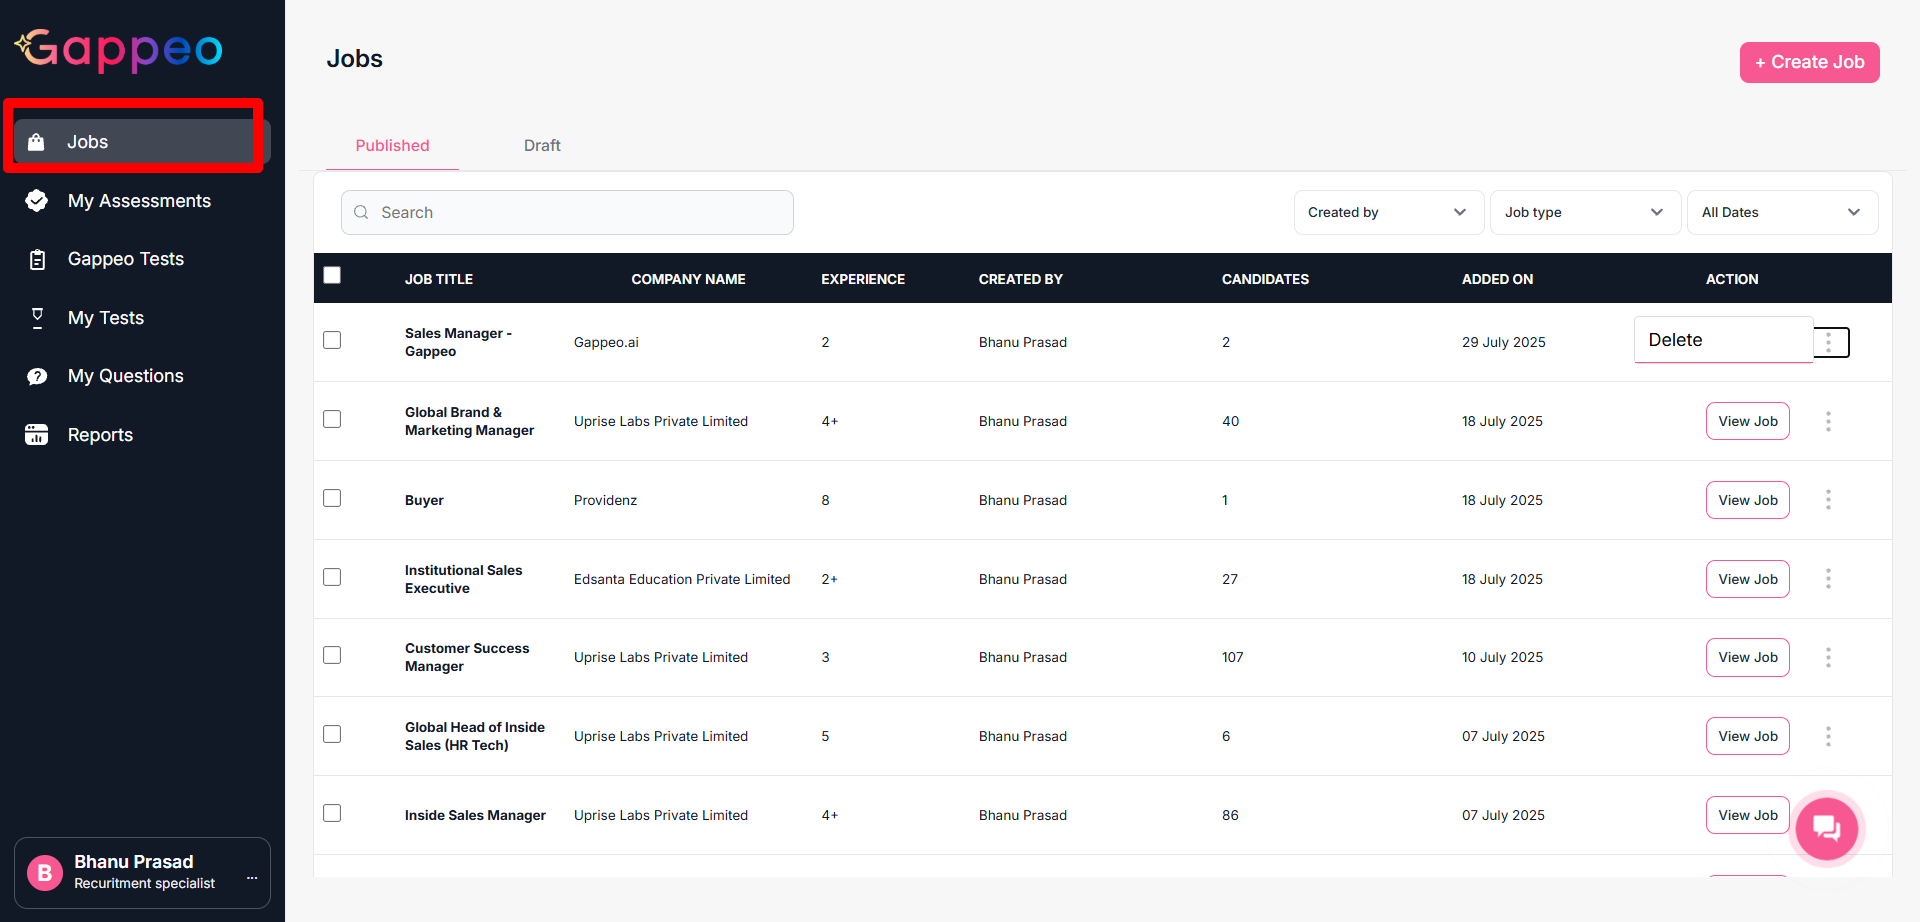The height and width of the screenshot is (922, 1920).
Task: Click the Gappeo Tests clipboard icon
Action: (x=37, y=260)
